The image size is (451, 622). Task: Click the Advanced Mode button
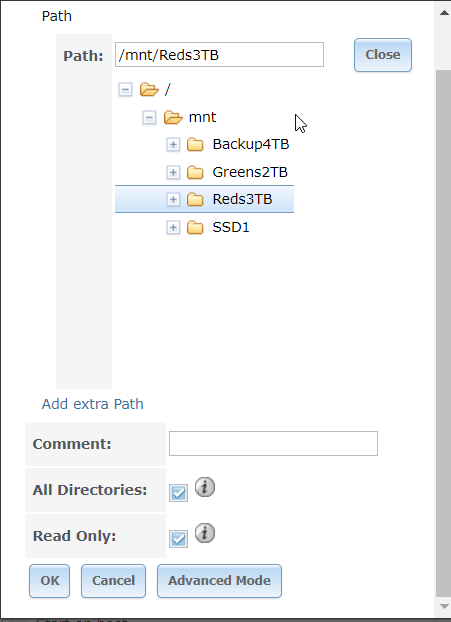point(219,581)
